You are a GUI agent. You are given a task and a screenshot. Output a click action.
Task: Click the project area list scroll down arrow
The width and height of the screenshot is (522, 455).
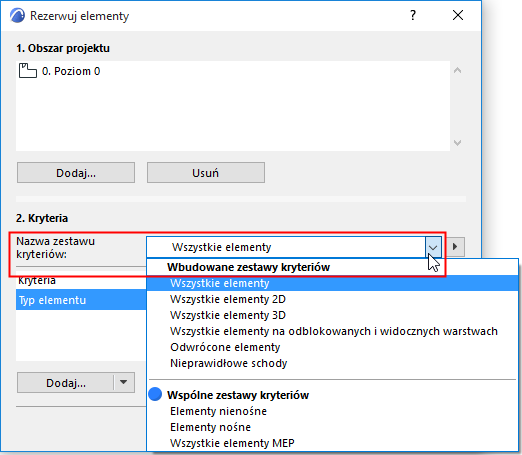(457, 143)
